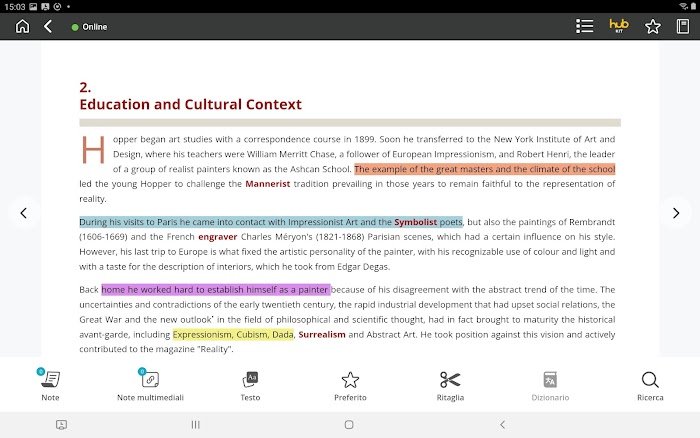Check the Online status indicator

pos(89,27)
